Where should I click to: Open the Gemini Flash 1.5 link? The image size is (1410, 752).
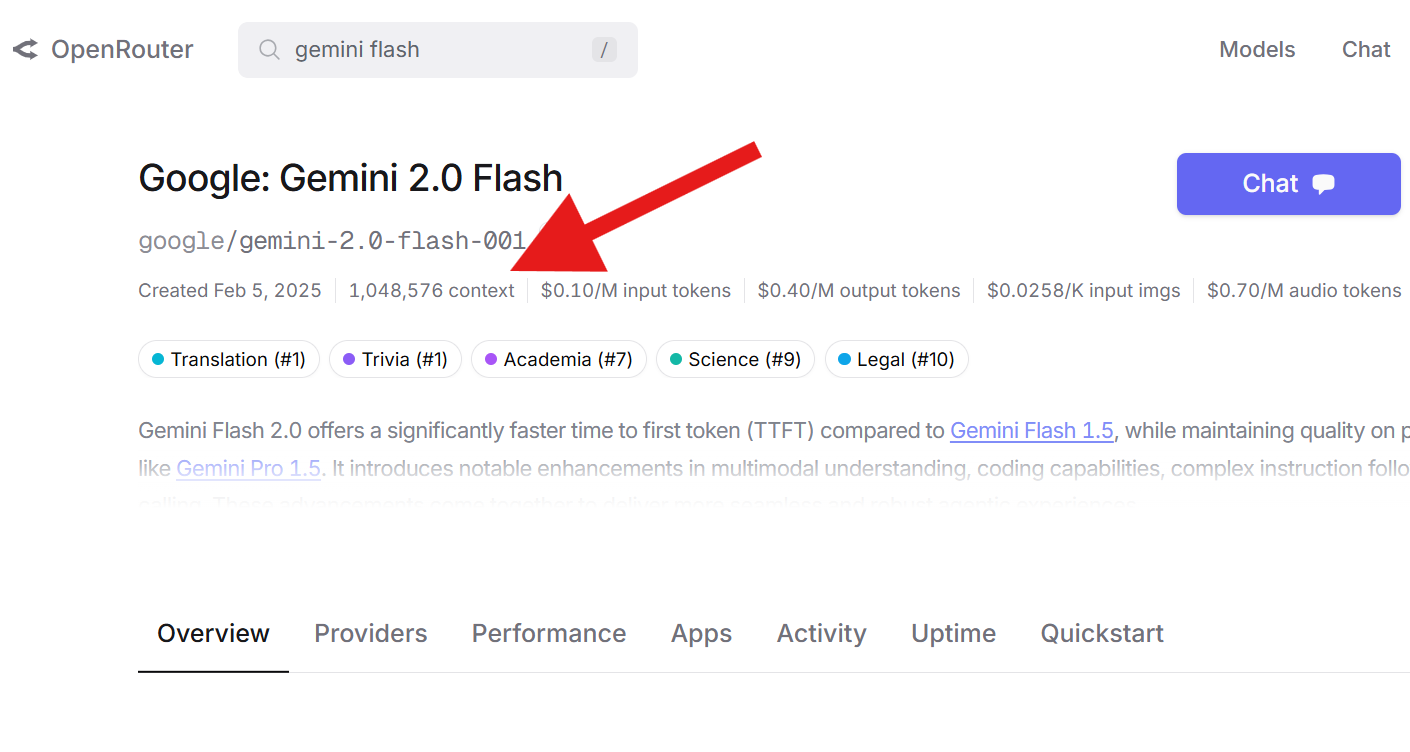click(x=1031, y=430)
